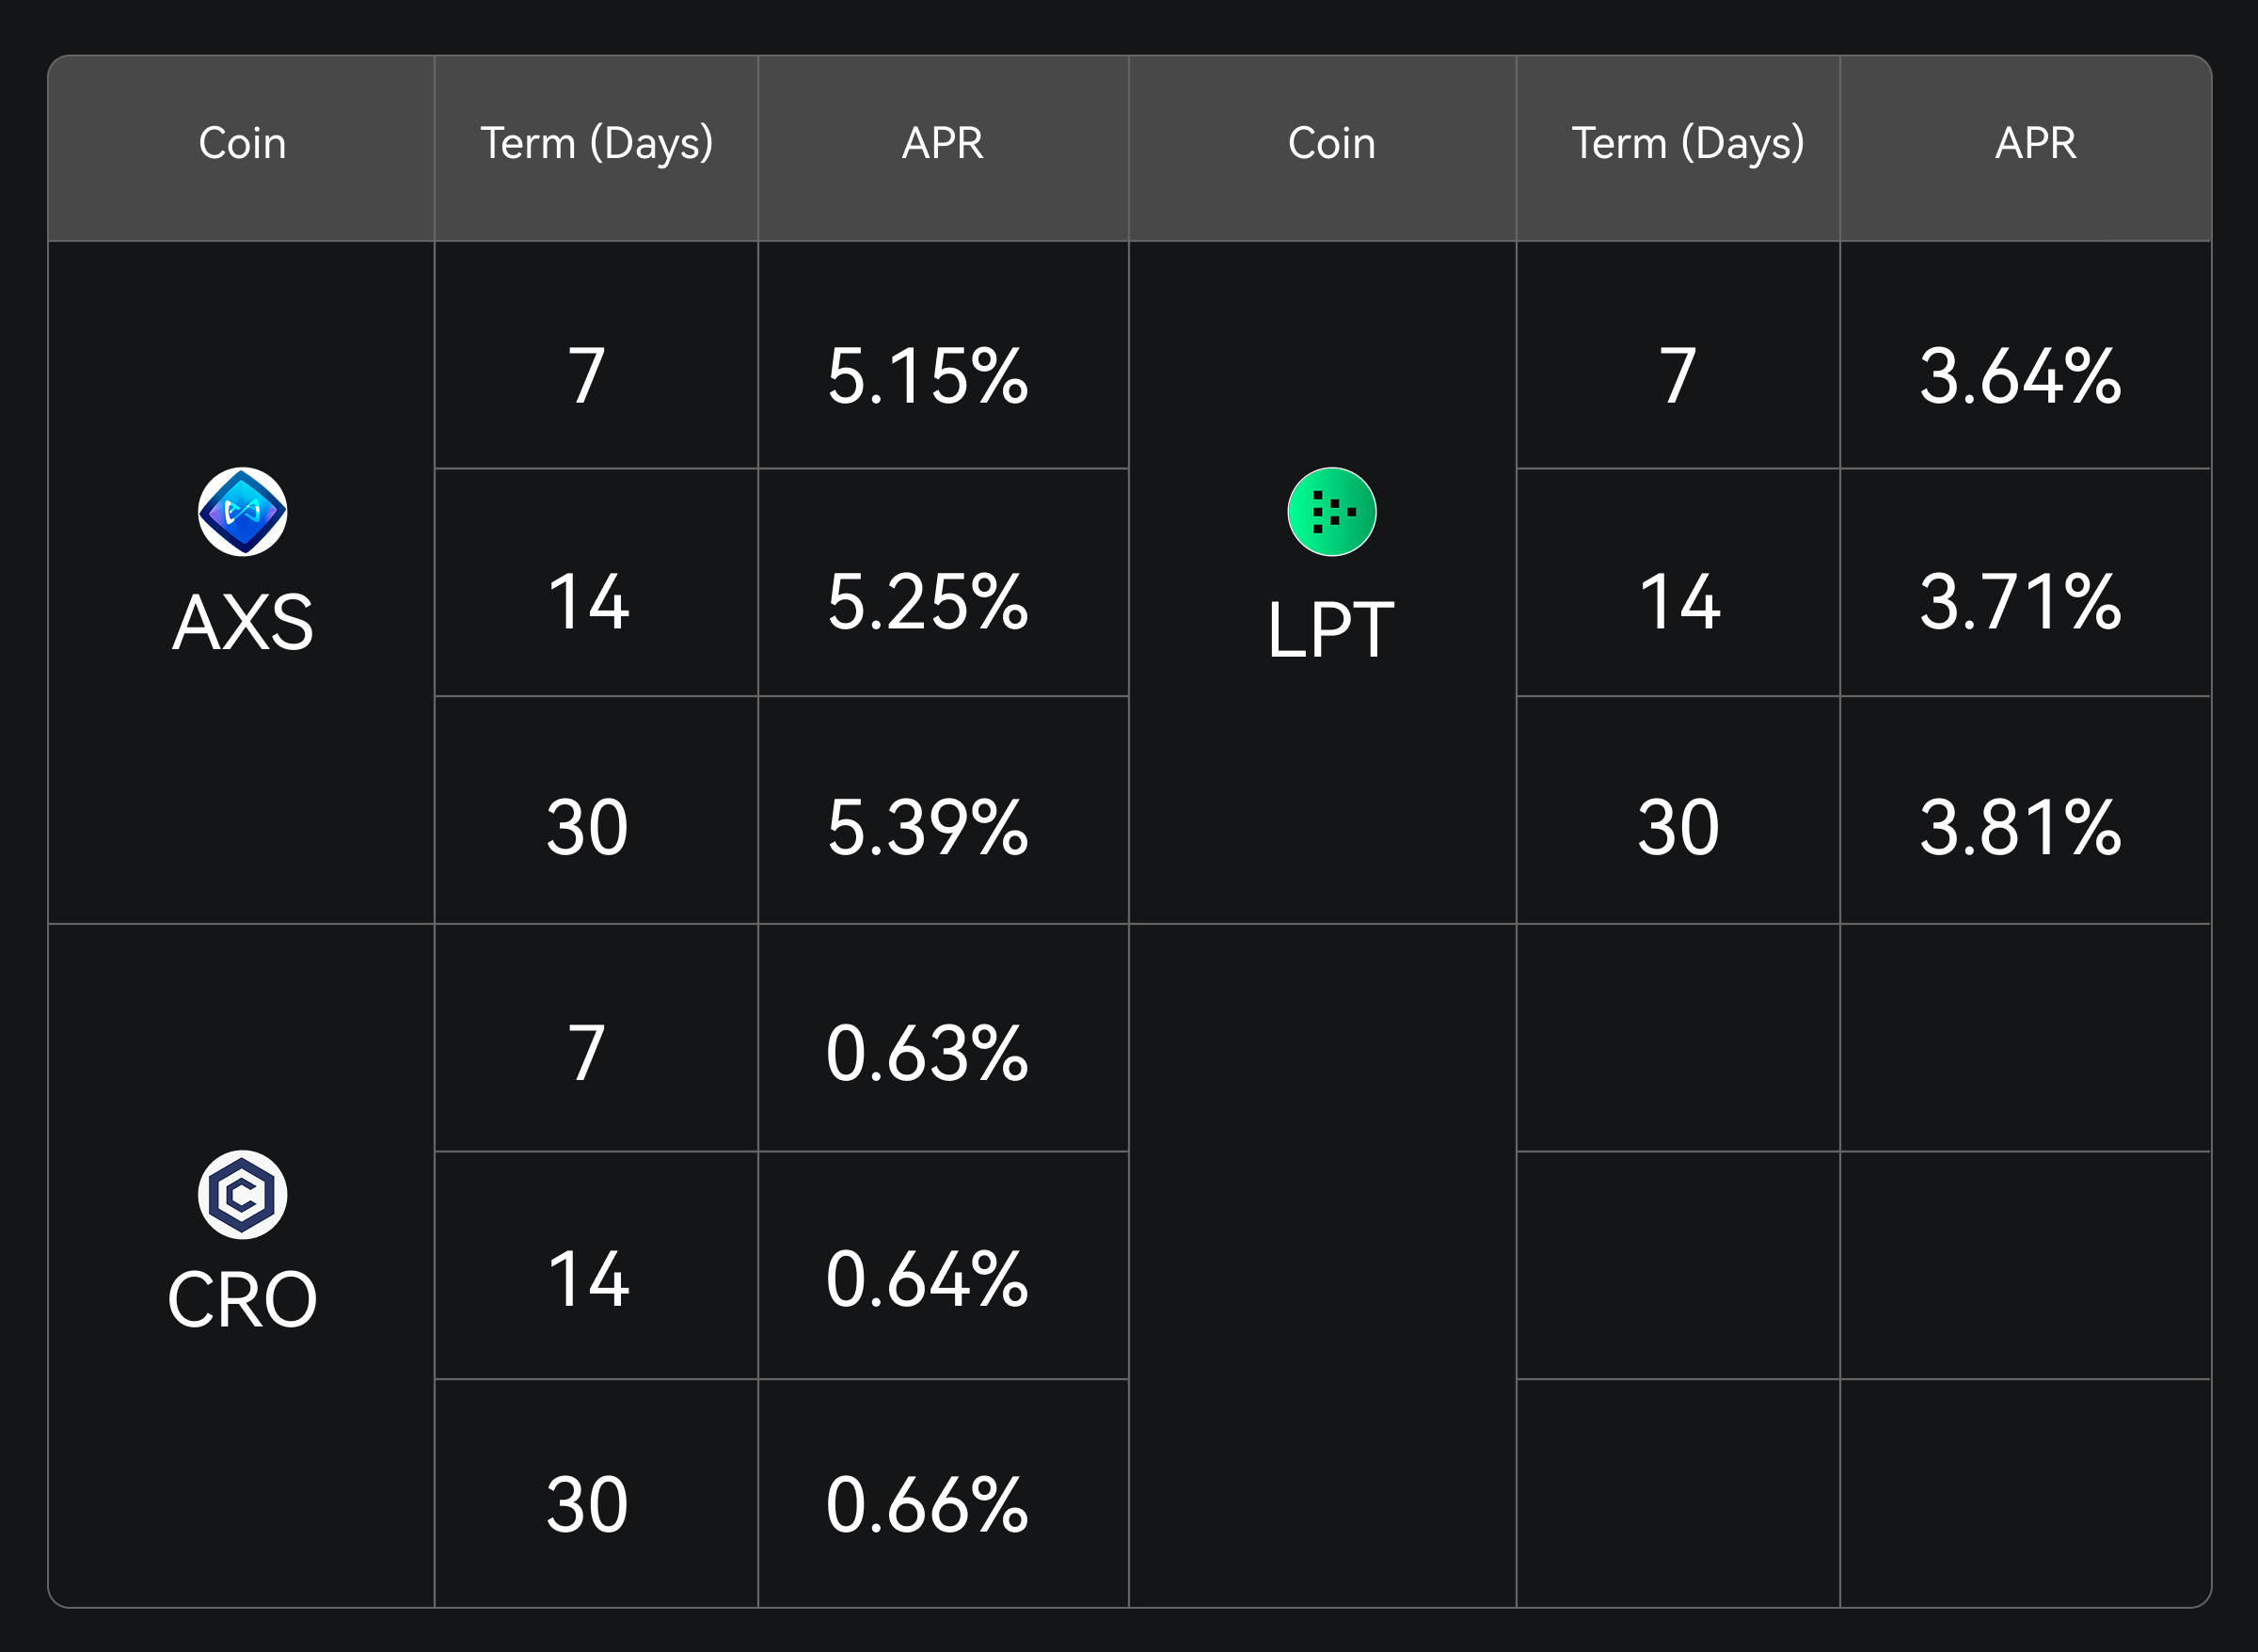Screen dimensions: 2258x1652
Task: Click the right-side Coin column header
Action: pos(1331,143)
